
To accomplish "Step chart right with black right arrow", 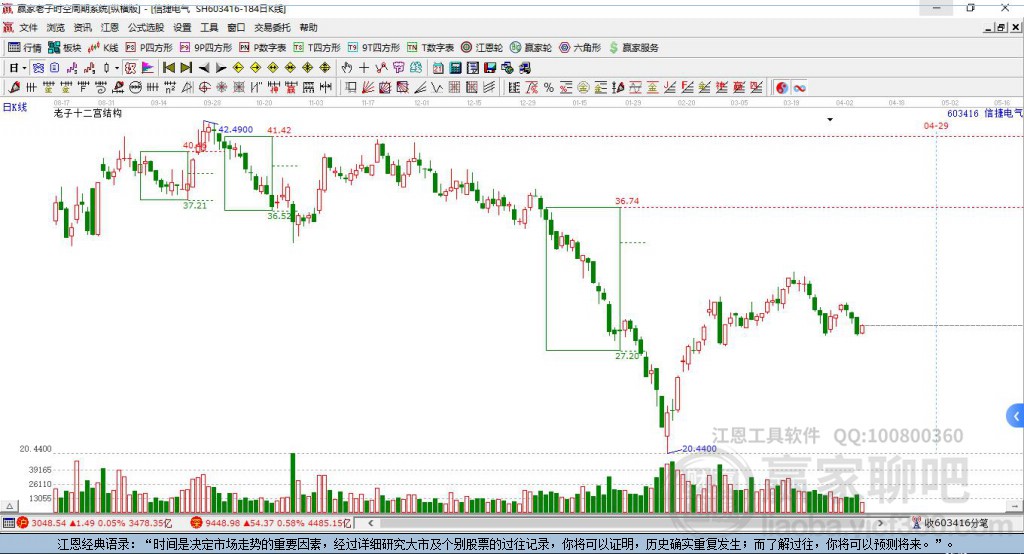I will (221, 68).
